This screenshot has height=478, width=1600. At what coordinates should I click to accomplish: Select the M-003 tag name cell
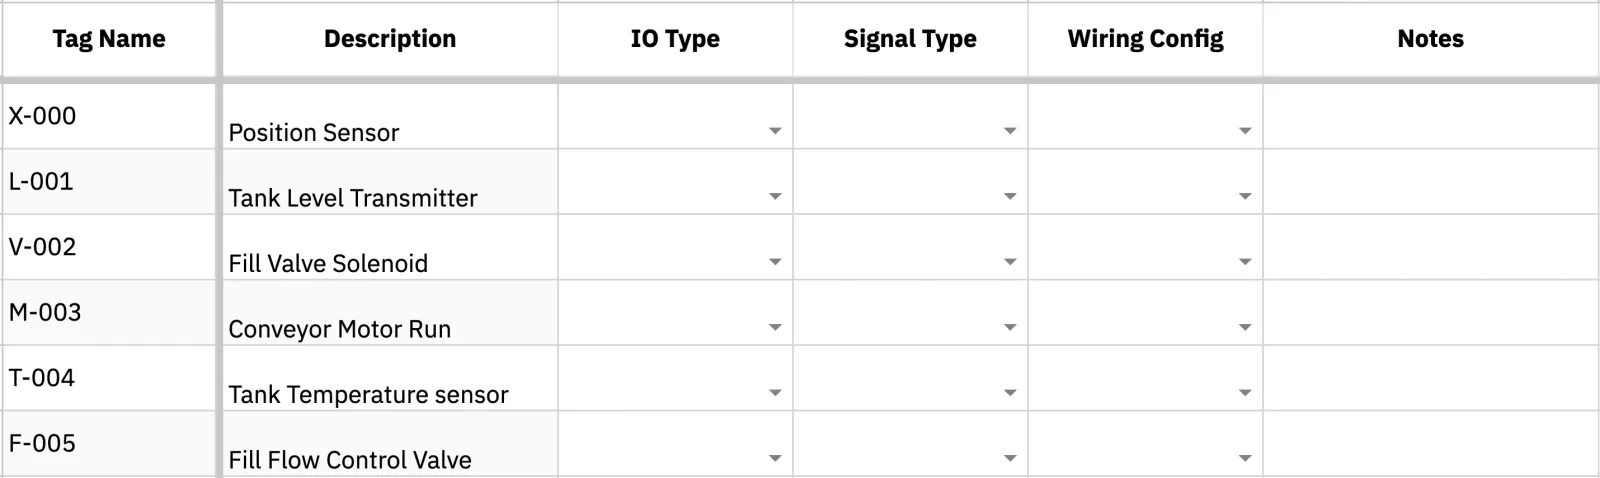[109, 313]
